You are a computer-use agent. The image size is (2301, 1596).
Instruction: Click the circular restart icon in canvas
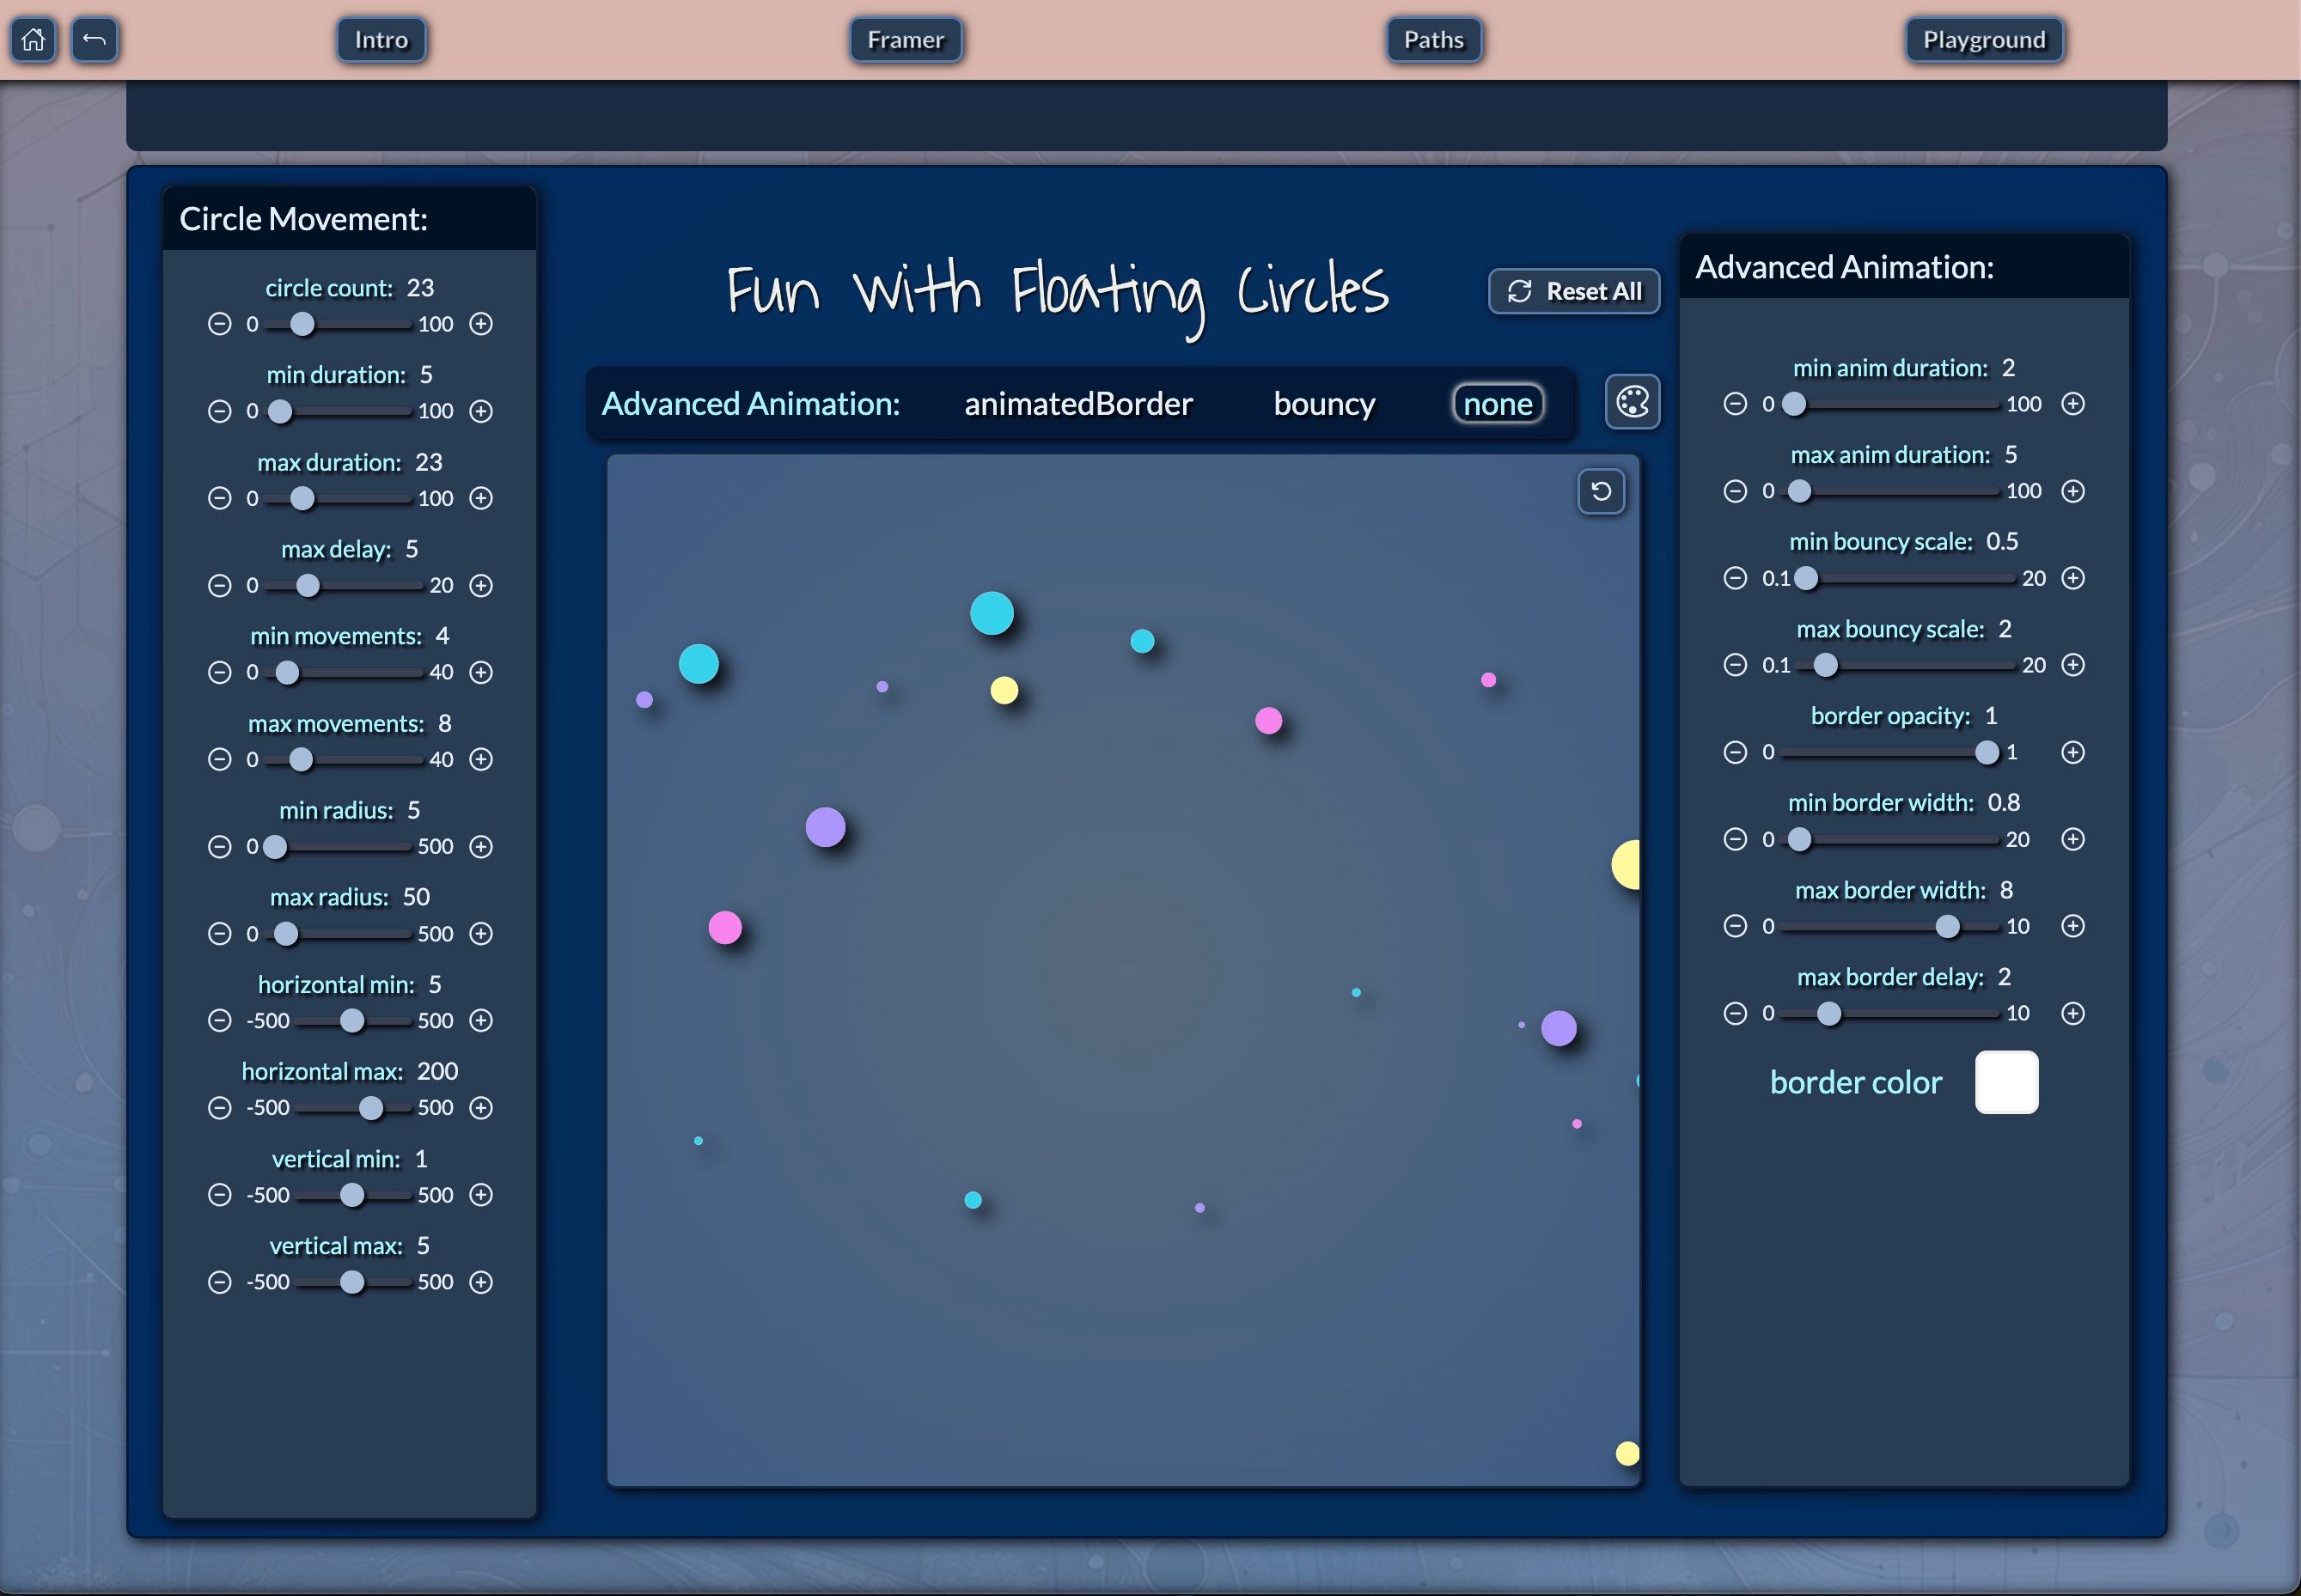click(1600, 491)
